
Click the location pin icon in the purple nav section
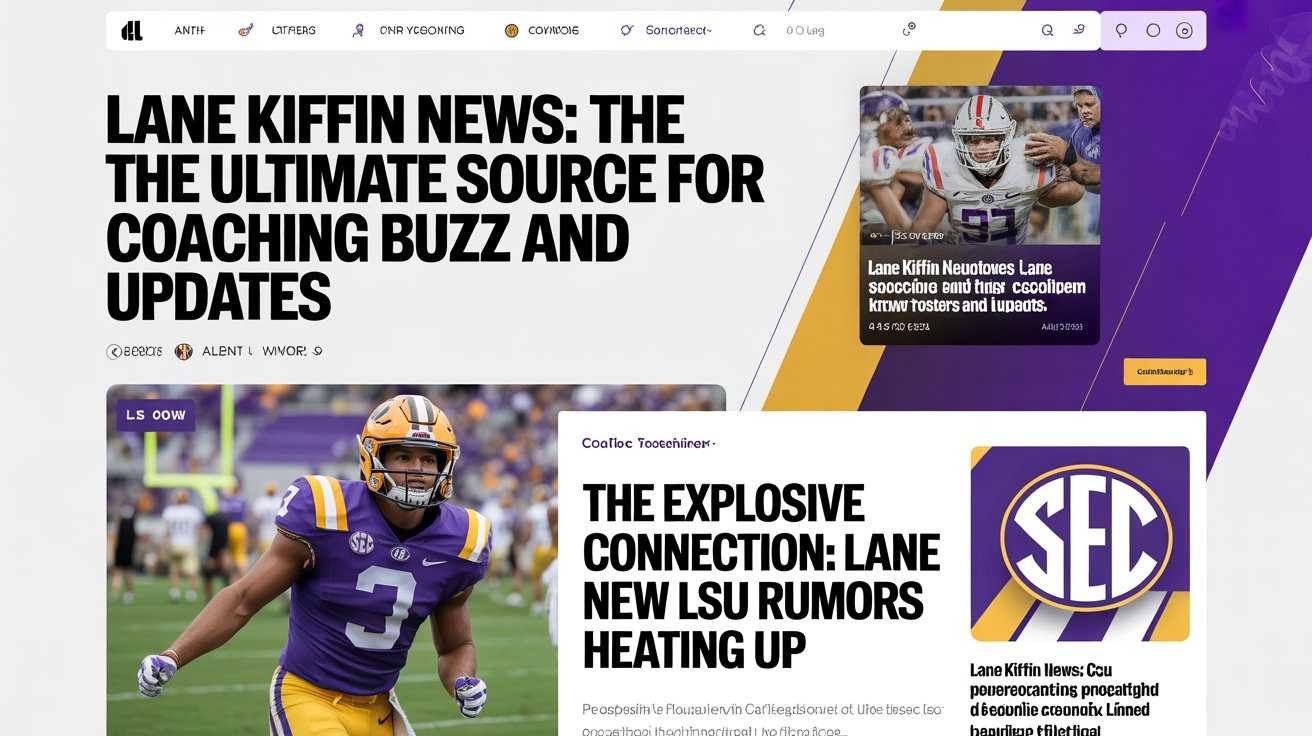pyautogui.click(x=1121, y=31)
